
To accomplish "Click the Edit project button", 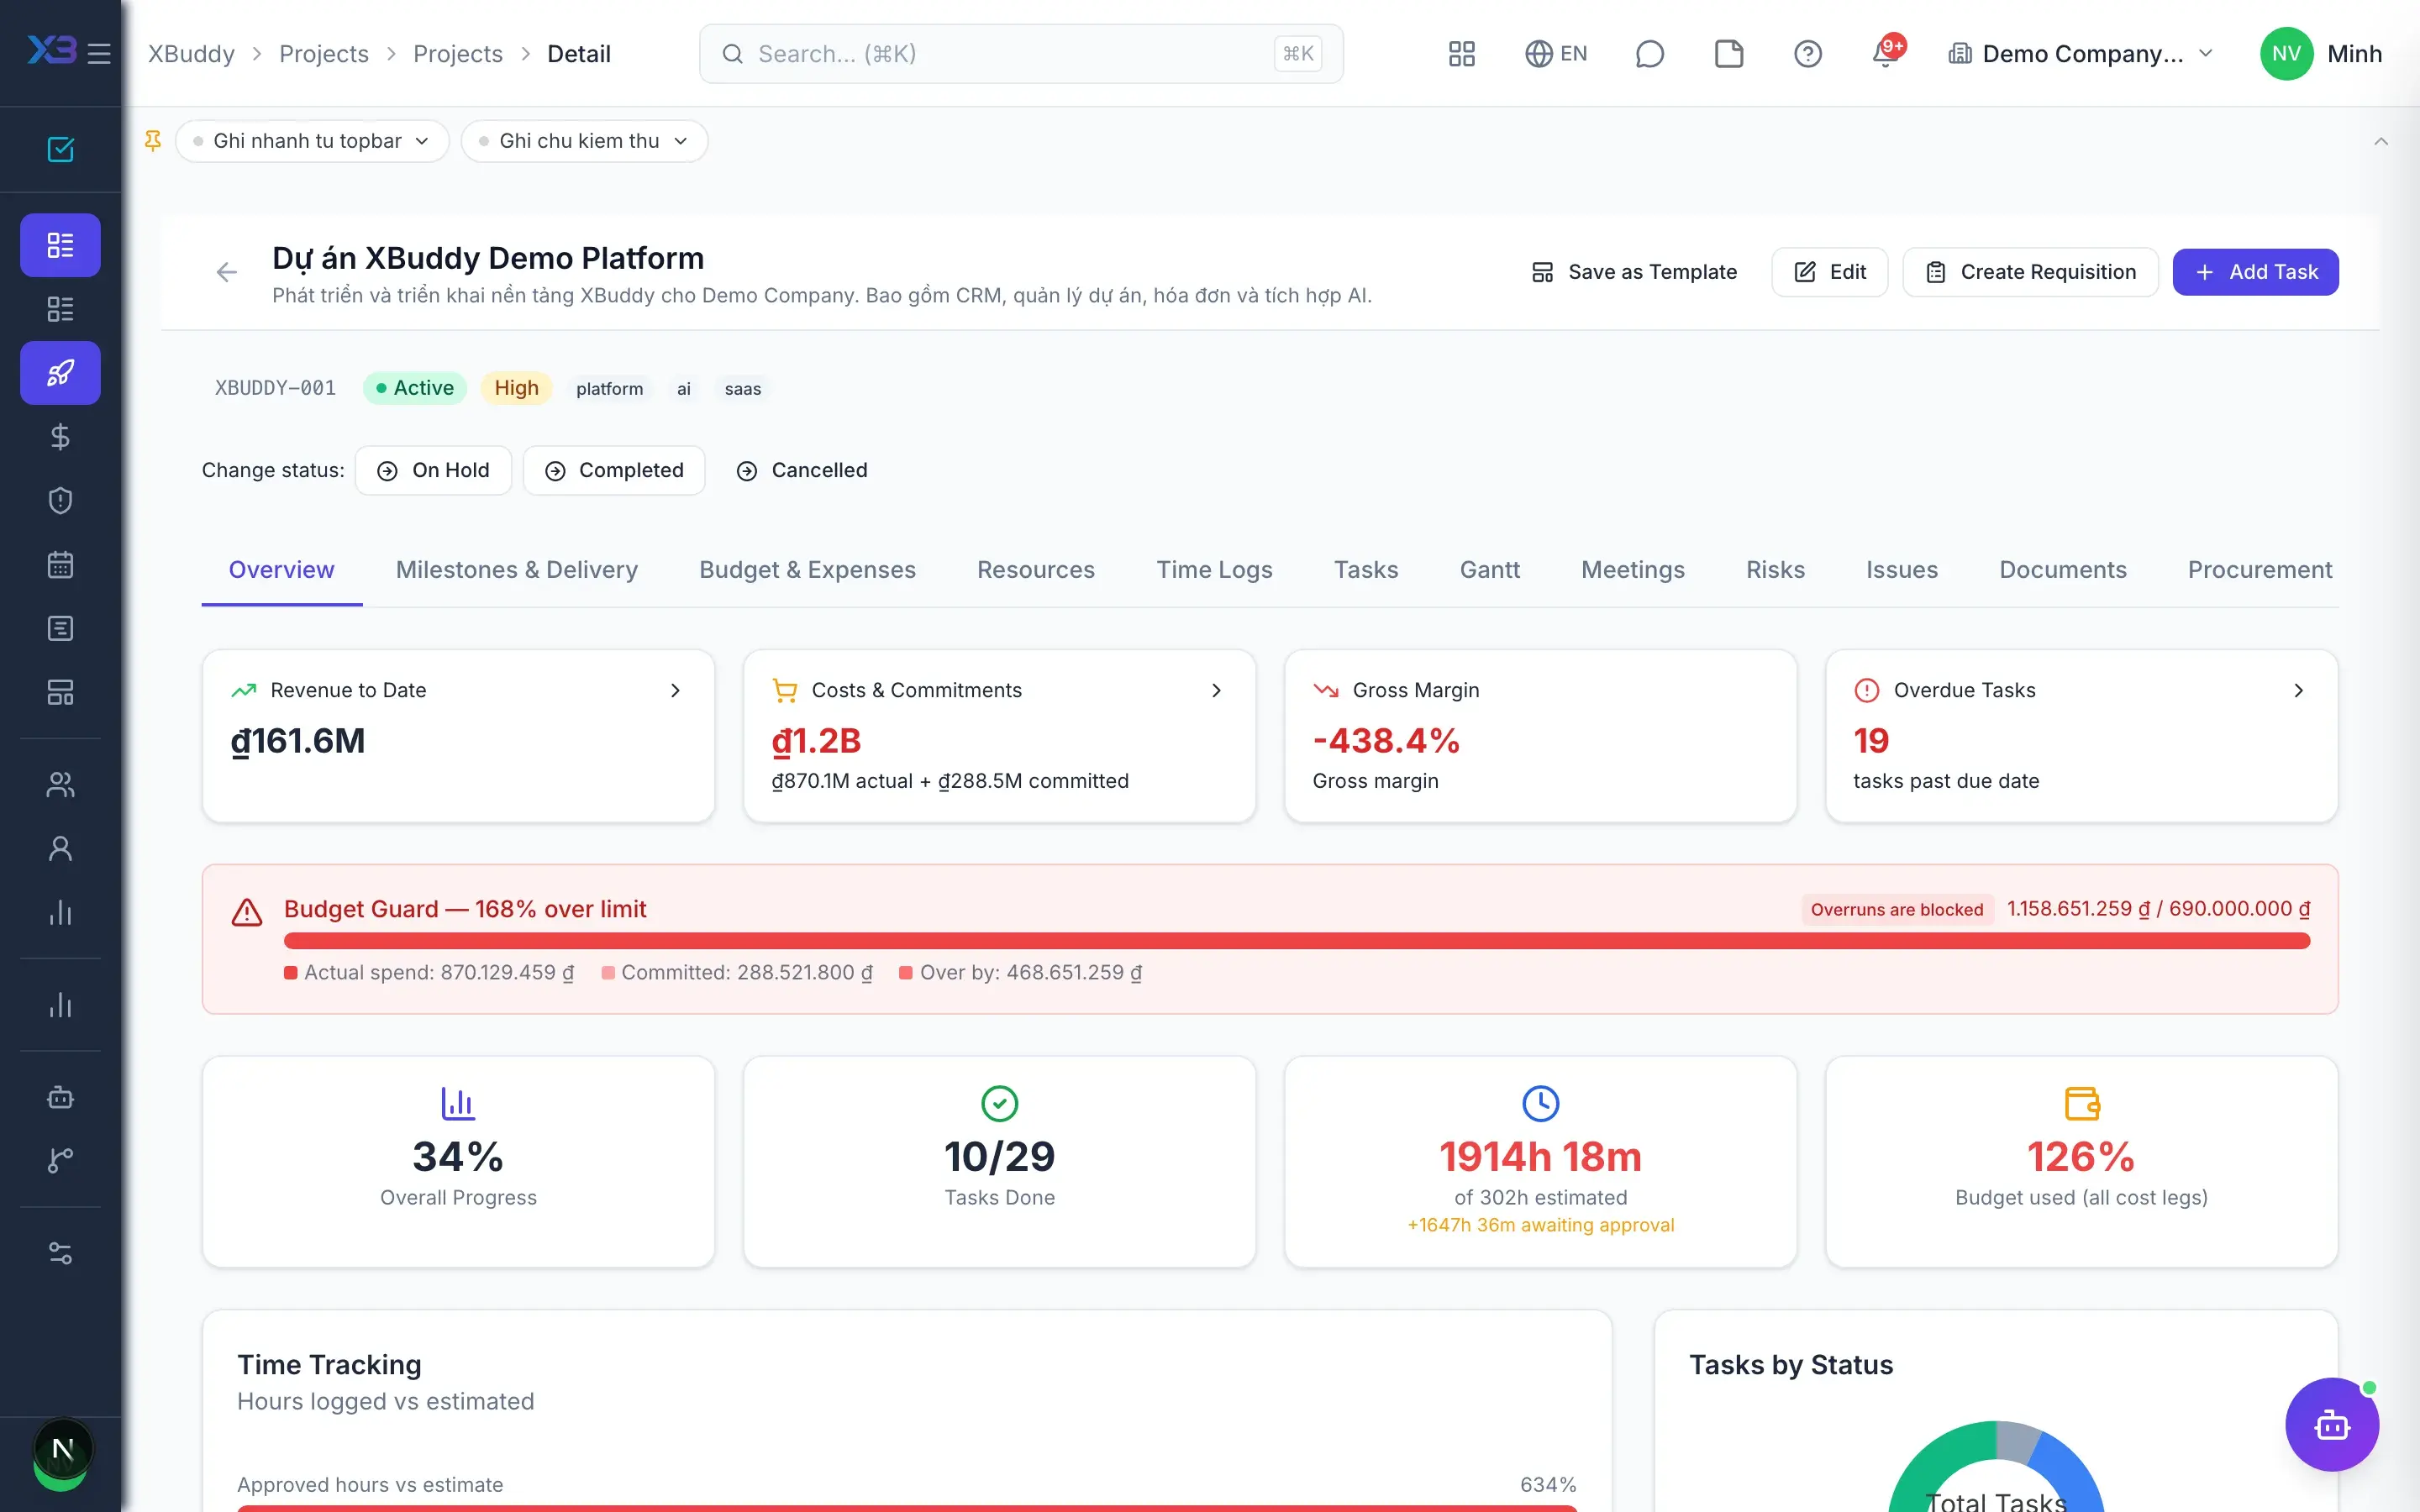I will [1829, 272].
